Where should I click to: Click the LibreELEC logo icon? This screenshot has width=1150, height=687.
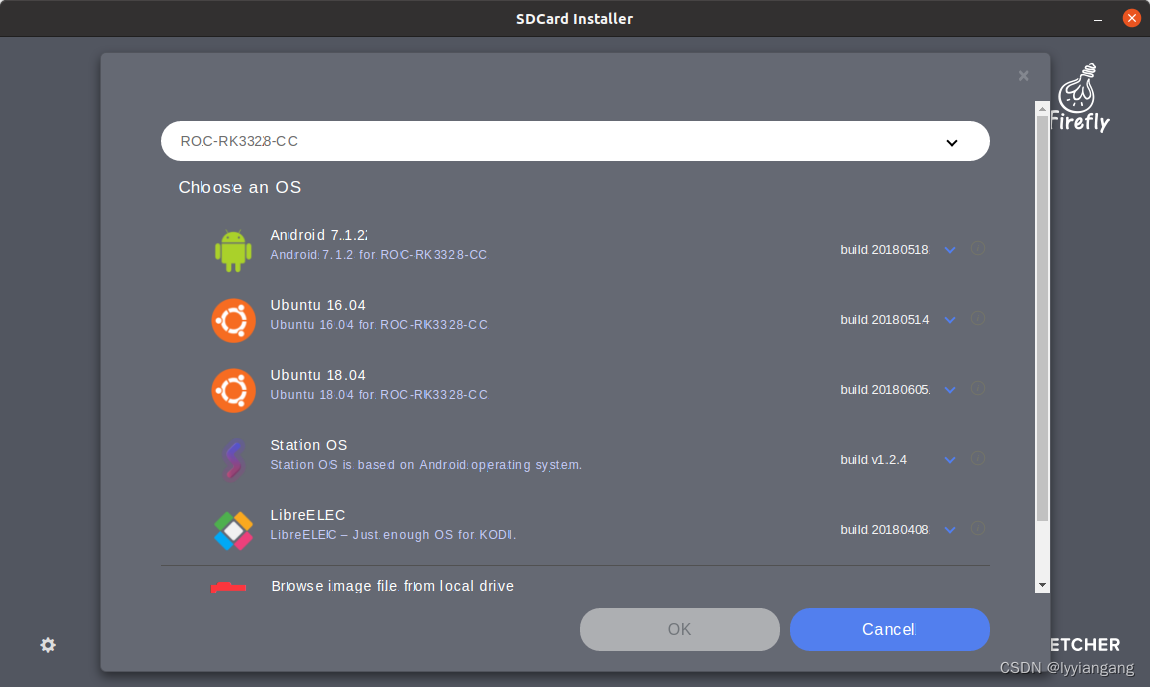click(233, 530)
